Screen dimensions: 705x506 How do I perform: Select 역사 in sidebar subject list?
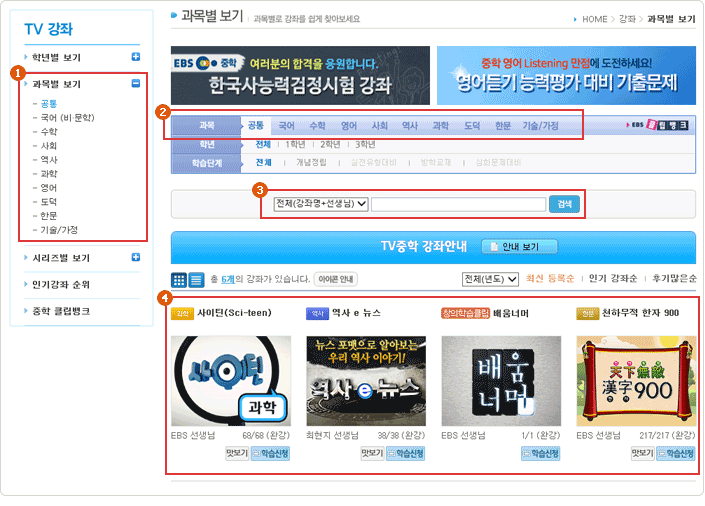pos(49,160)
